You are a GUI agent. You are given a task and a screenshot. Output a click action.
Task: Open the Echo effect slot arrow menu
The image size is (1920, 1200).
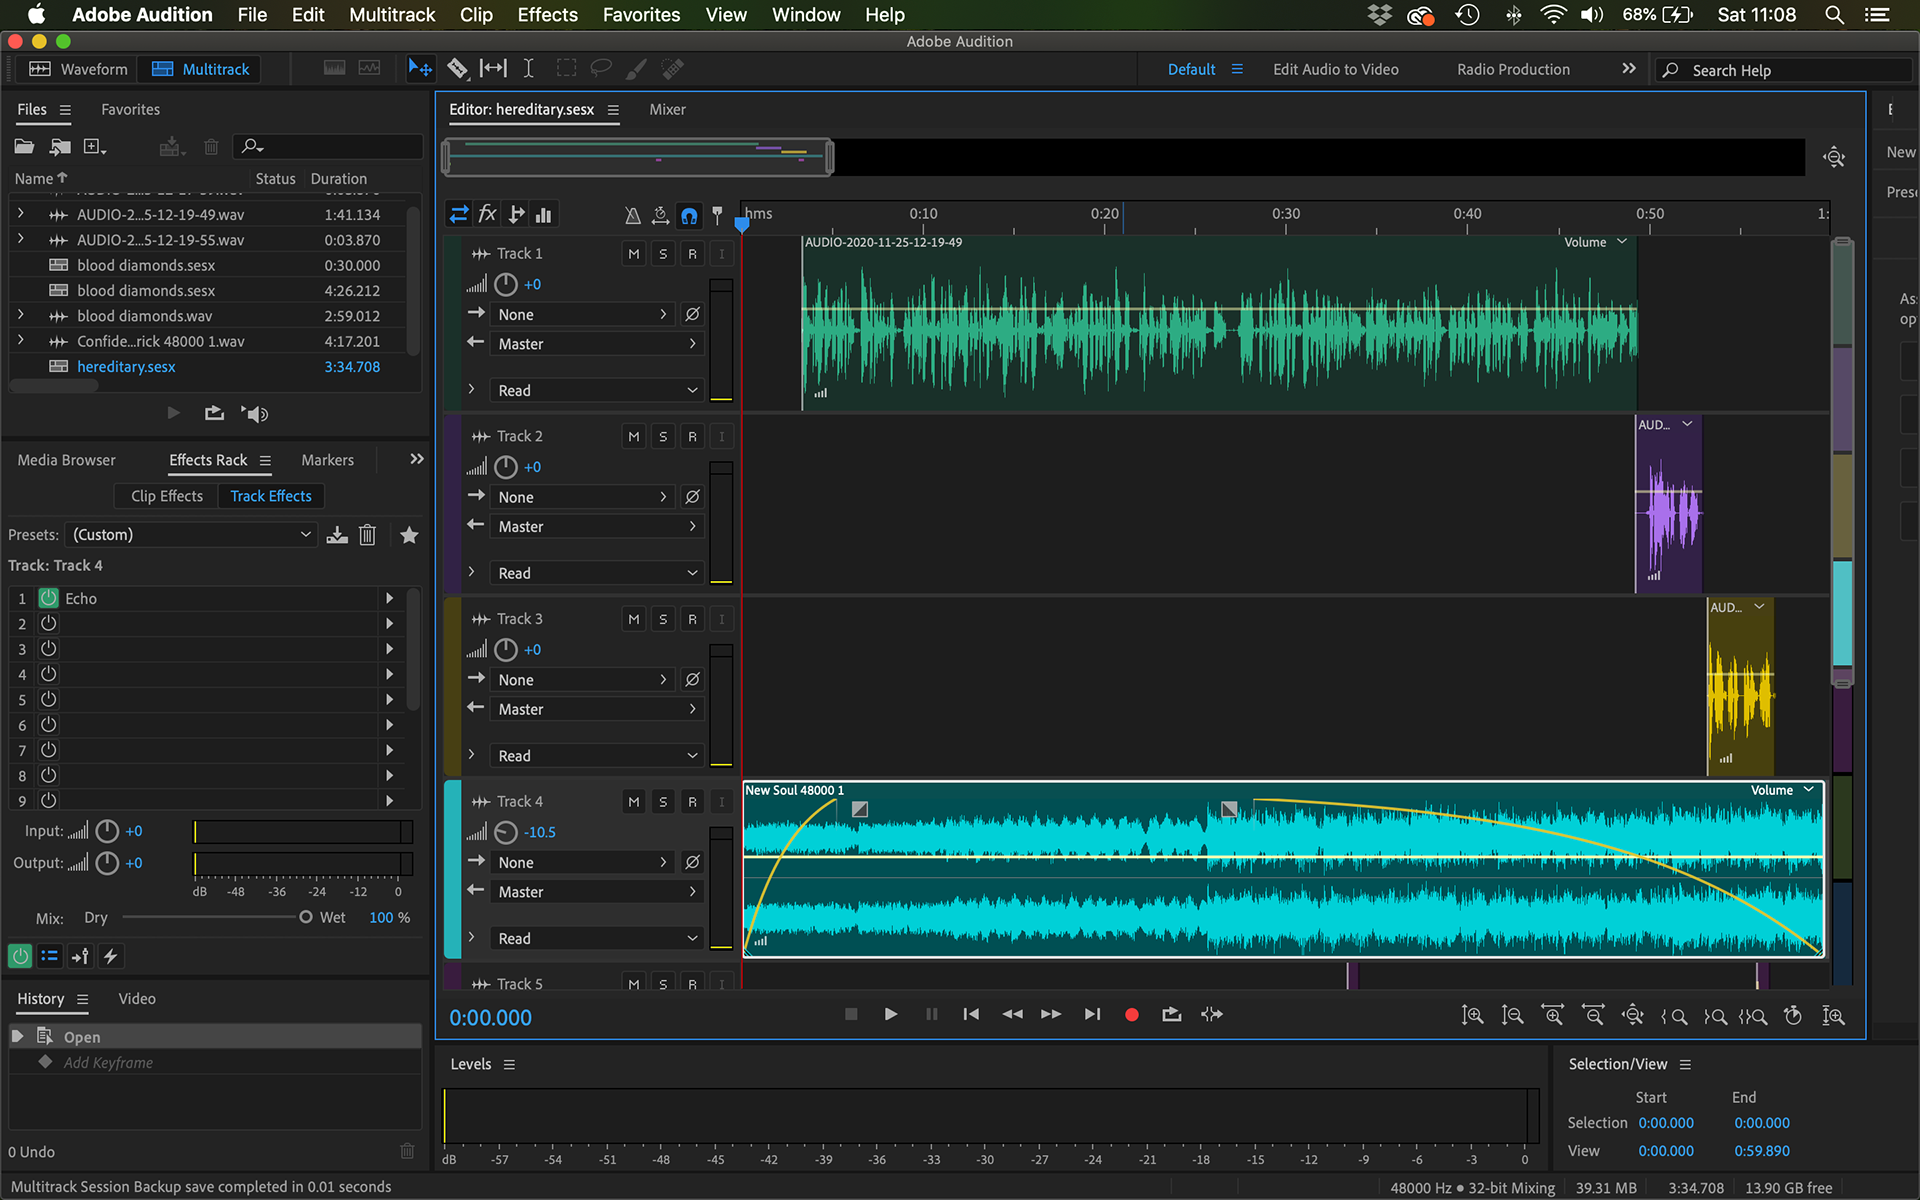point(390,598)
